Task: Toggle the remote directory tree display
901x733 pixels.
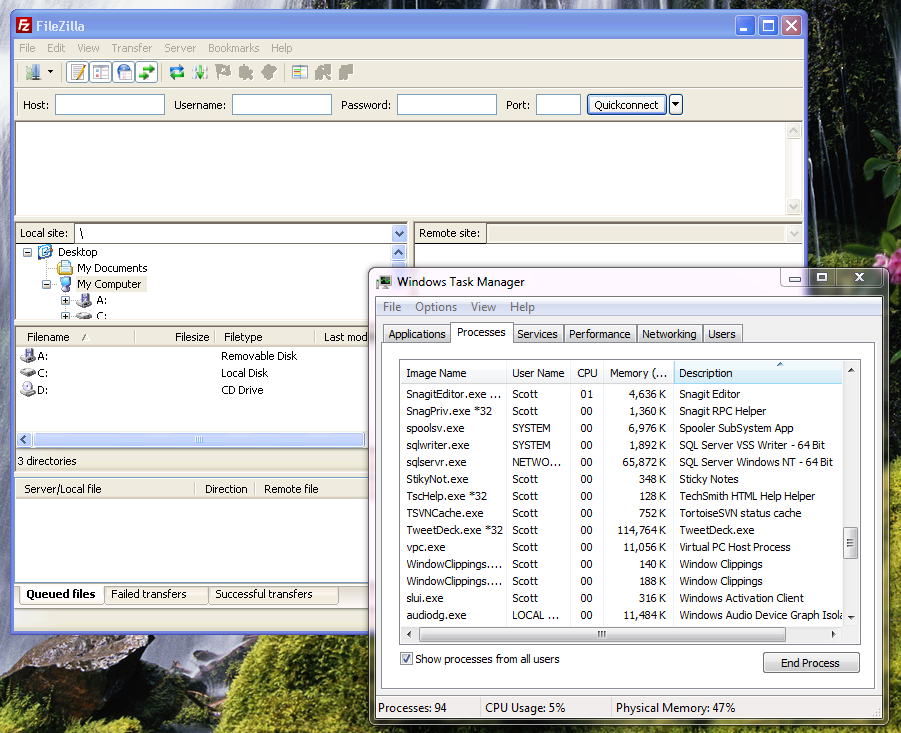Action: [x=124, y=72]
